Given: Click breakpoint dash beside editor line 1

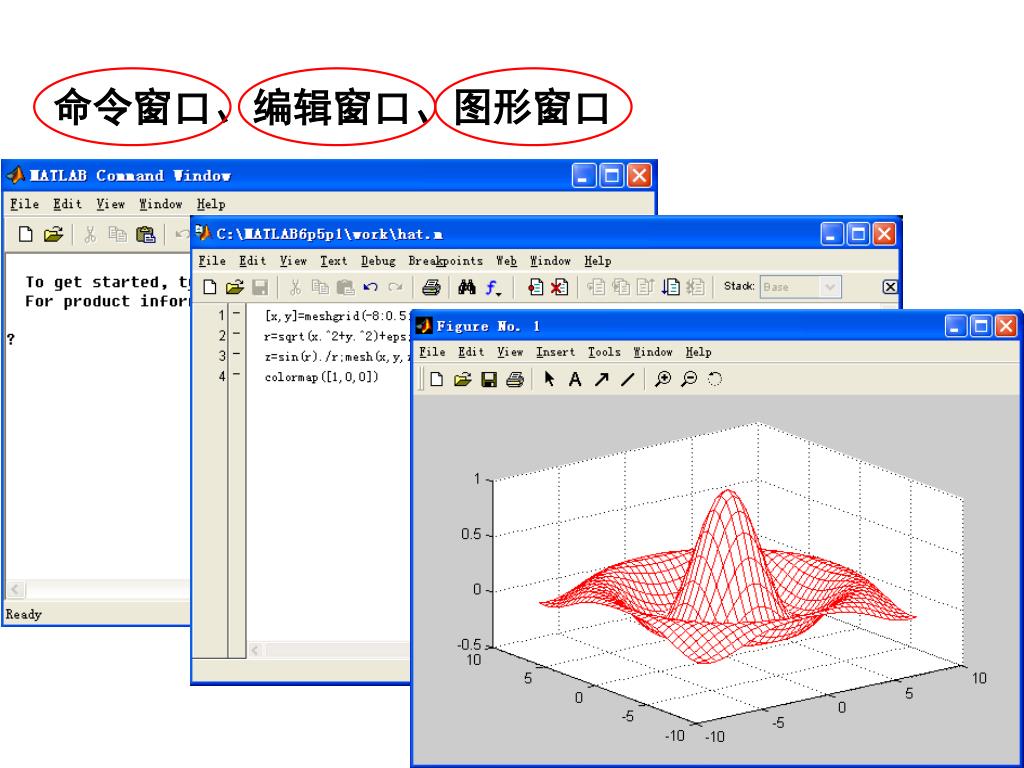Looking at the screenshot, I should coord(236,313).
